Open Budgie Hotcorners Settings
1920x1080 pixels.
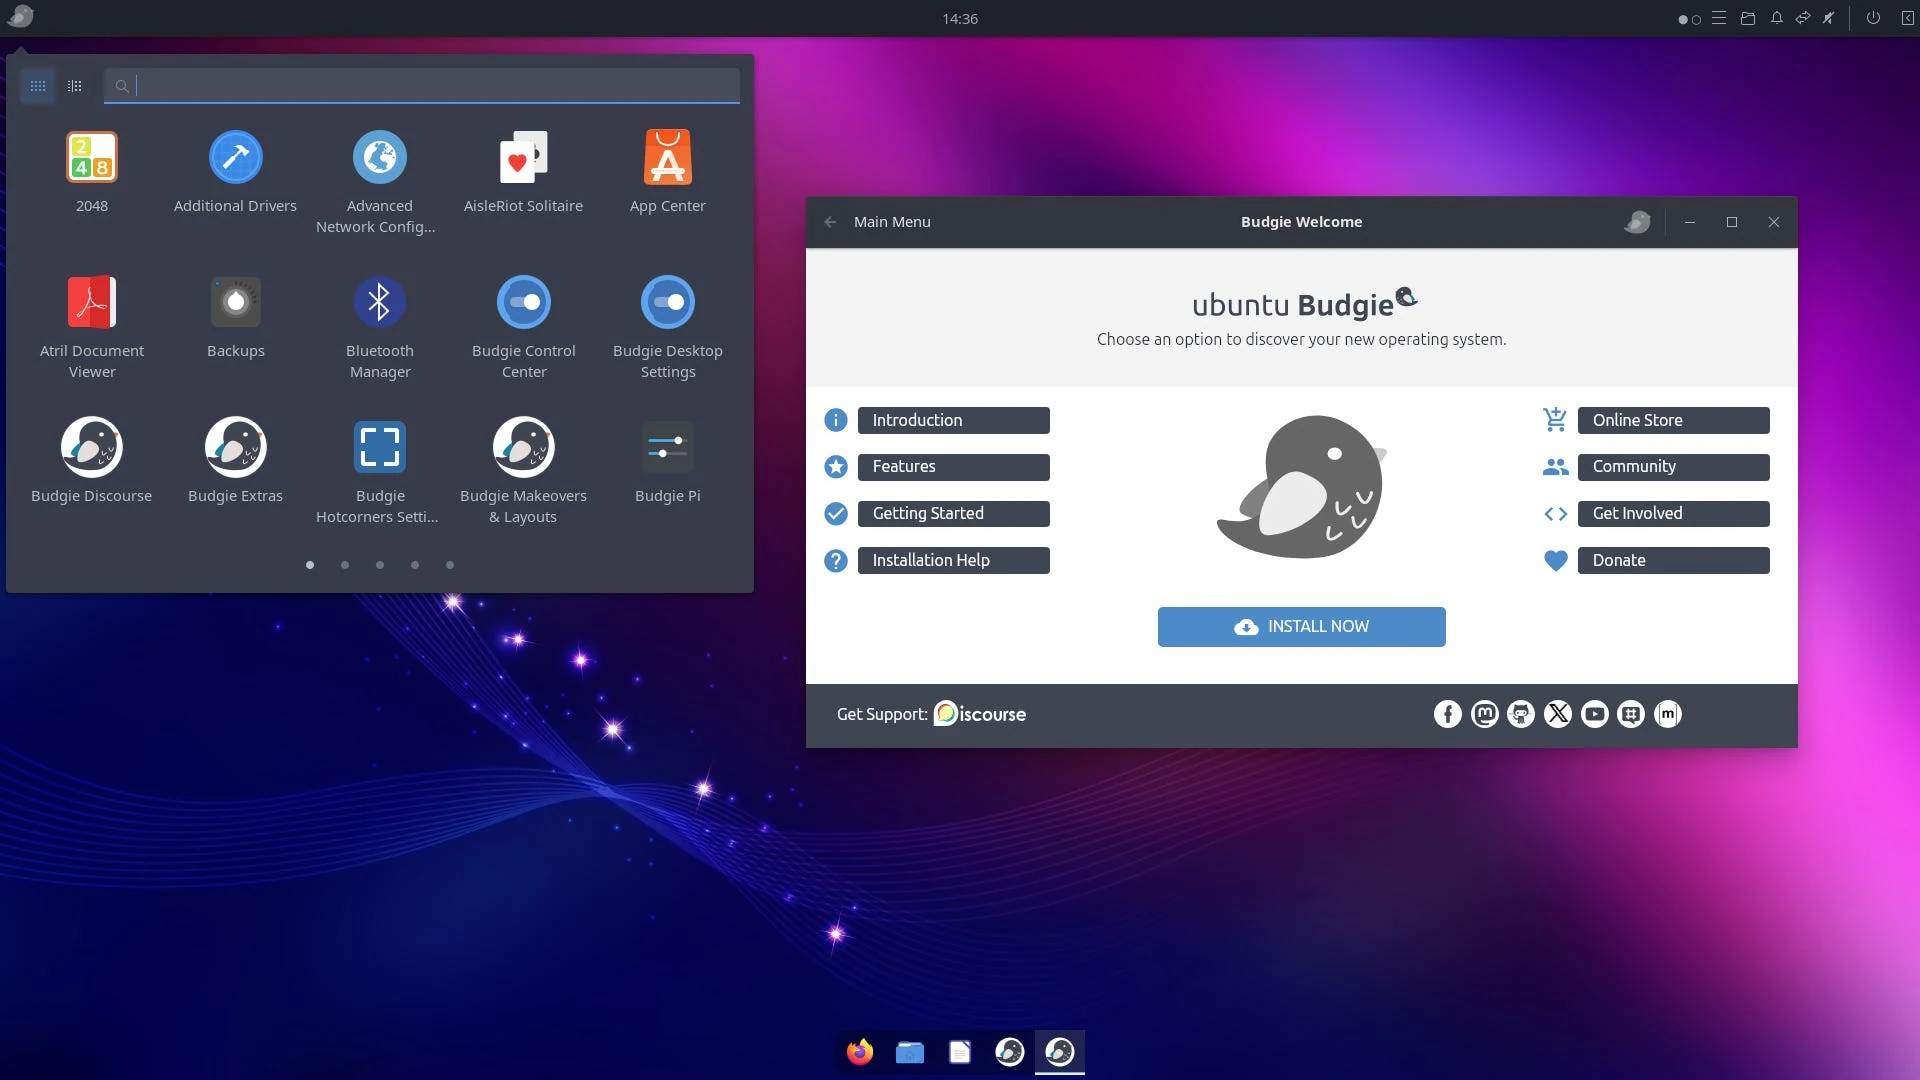[x=379, y=448]
